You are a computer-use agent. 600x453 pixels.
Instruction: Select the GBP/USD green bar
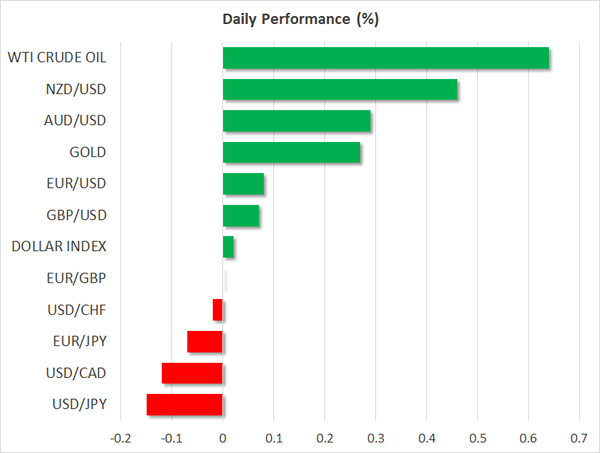pyautogui.click(x=241, y=215)
